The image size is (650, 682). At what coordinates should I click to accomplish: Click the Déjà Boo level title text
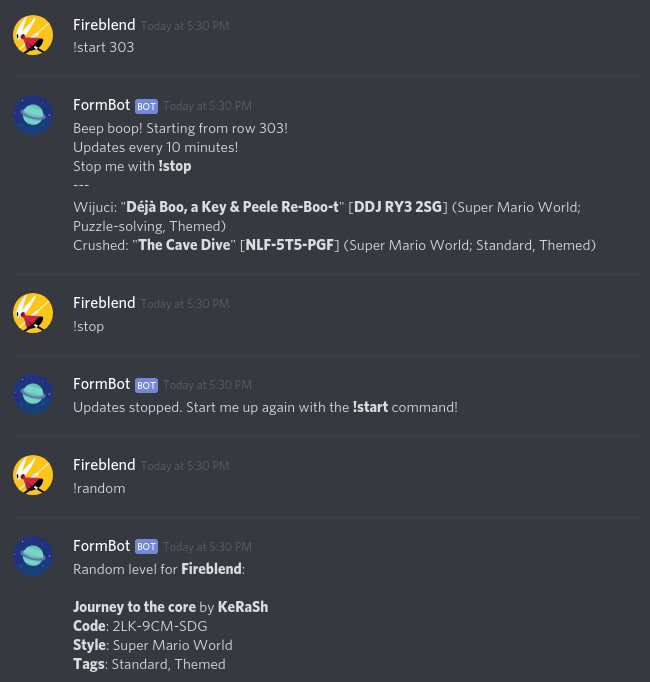pyautogui.click(x=232, y=207)
